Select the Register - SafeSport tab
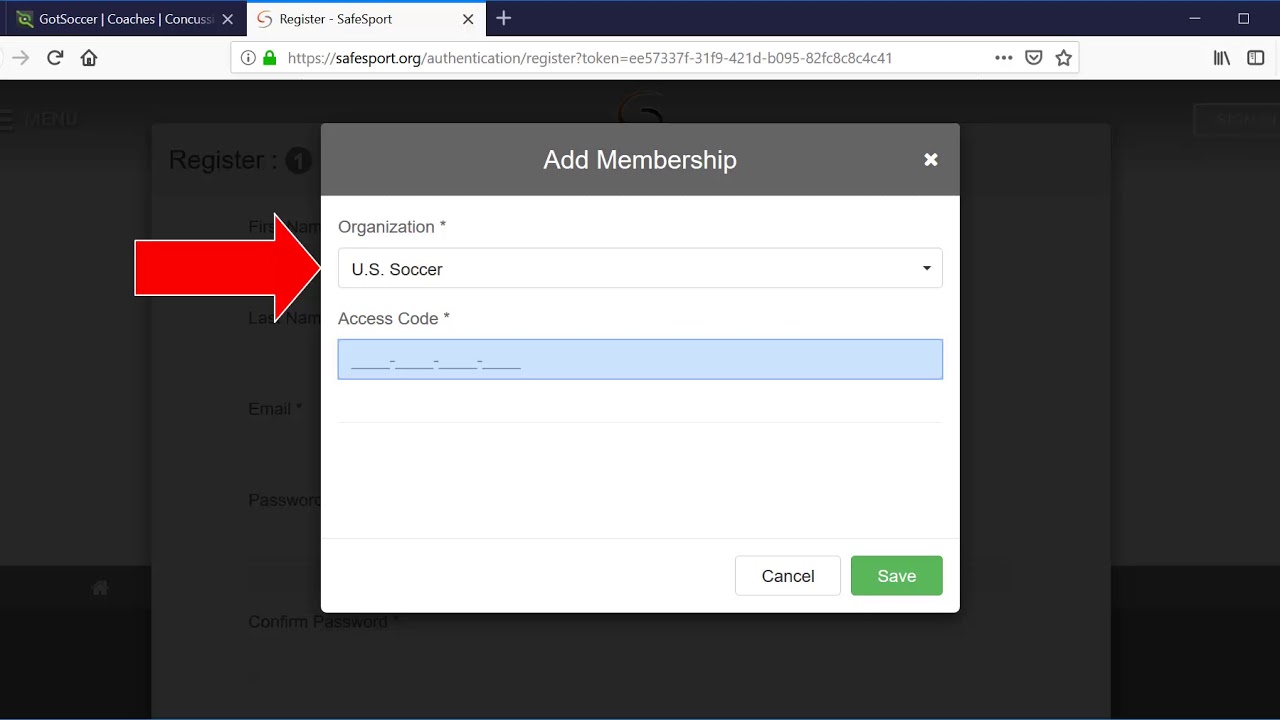Viewport: 1280px width, 720px height. [x=350, y=19]
